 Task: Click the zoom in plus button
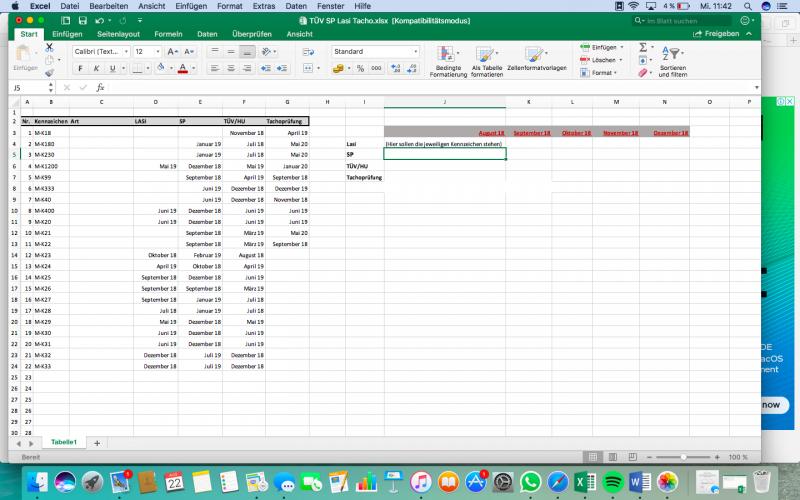tap(717, 457)
